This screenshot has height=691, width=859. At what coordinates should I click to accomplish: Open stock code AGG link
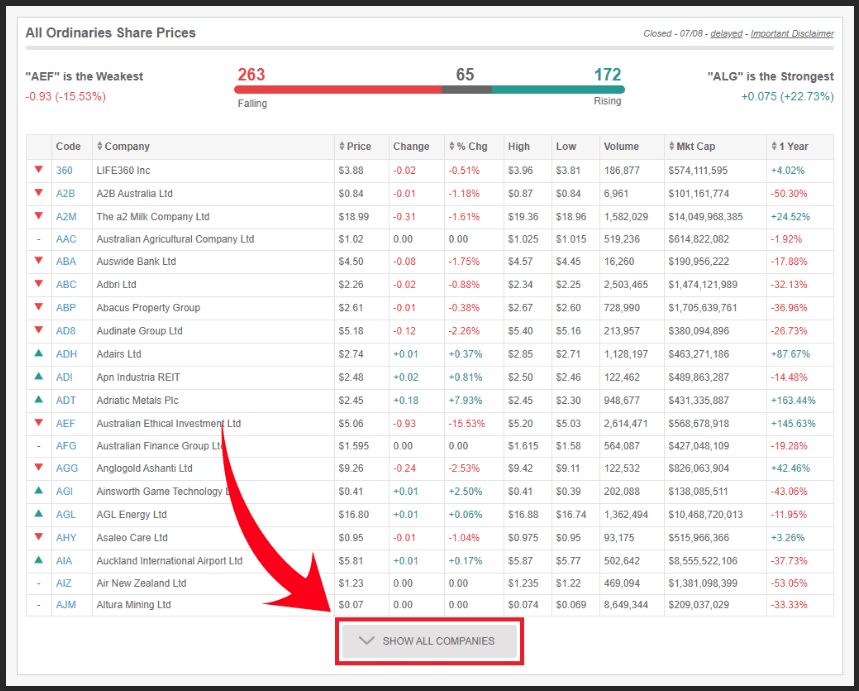pos(67,468)
